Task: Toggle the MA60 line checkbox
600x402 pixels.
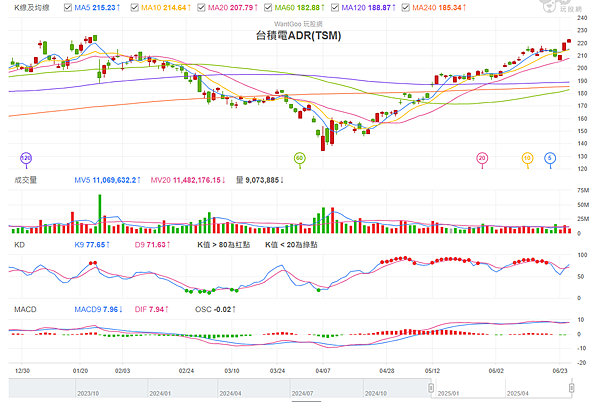Action: click(x=268, y=8)
